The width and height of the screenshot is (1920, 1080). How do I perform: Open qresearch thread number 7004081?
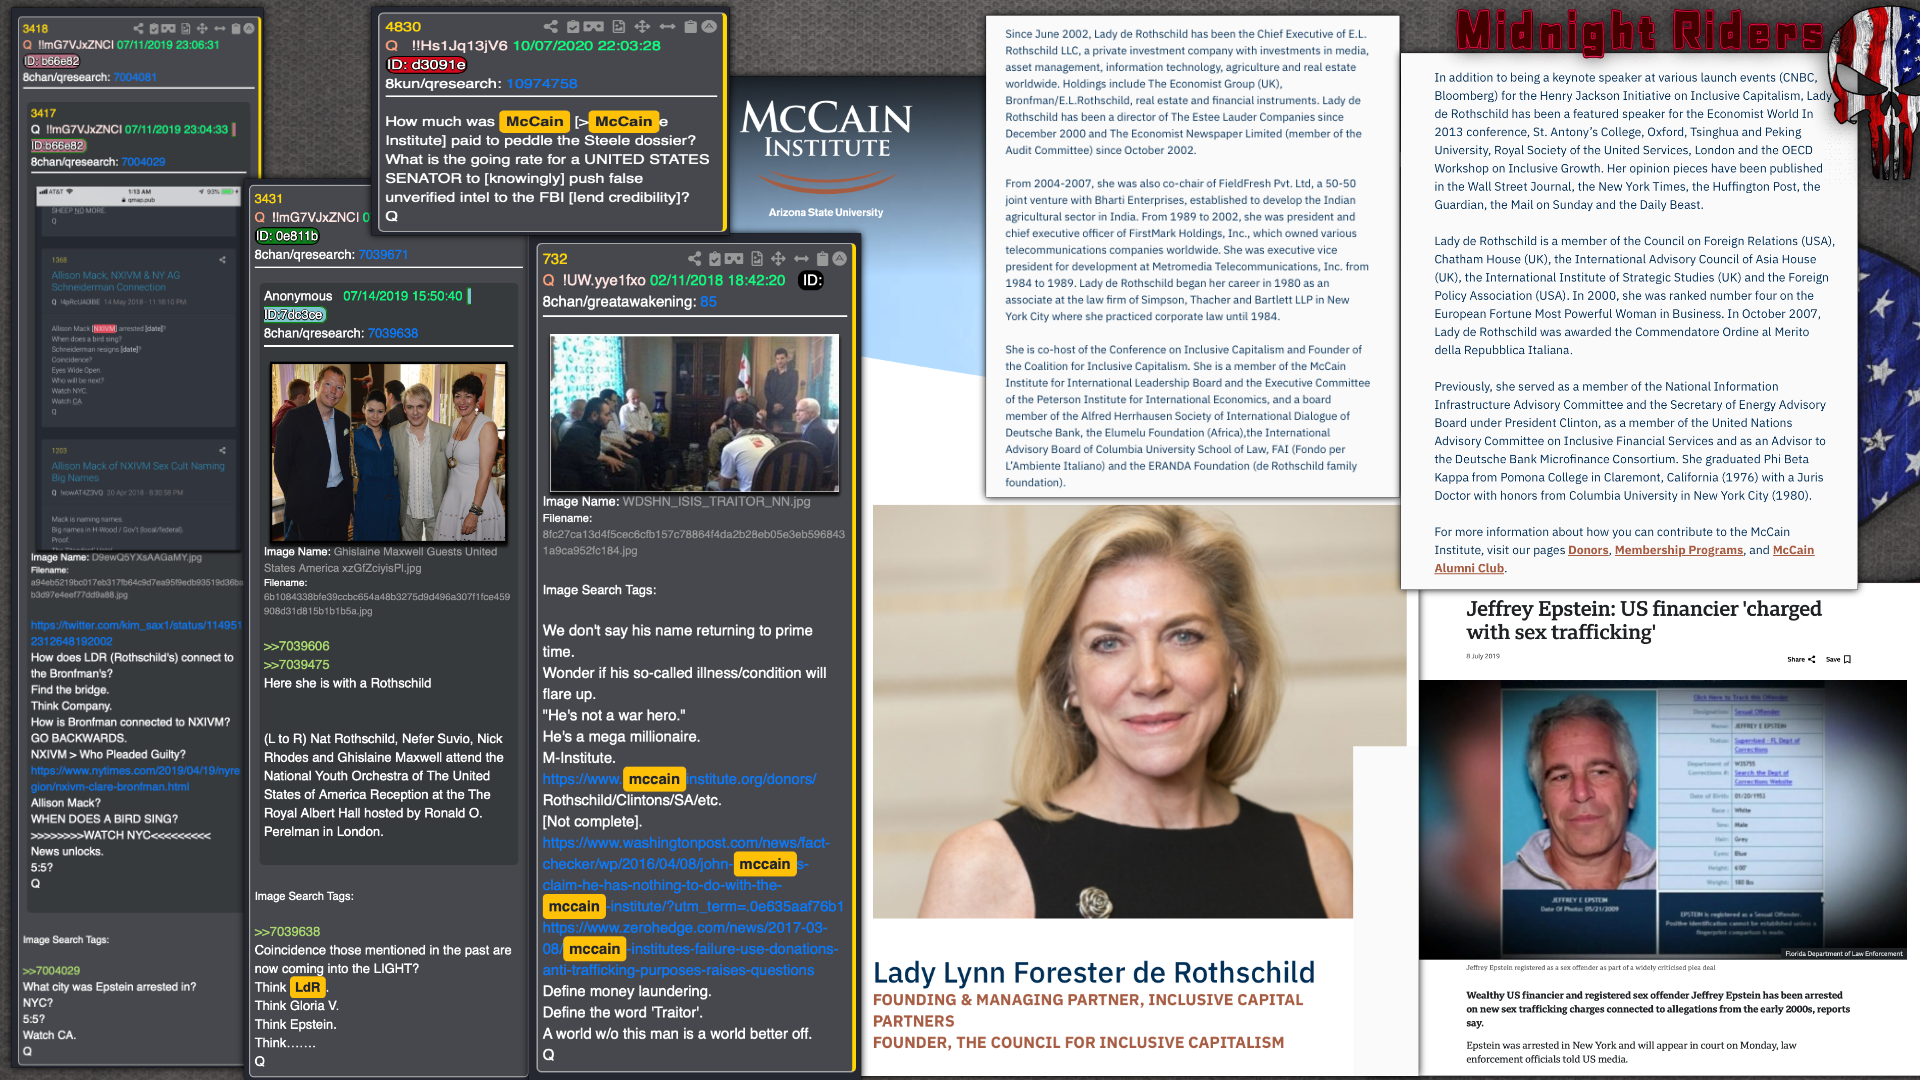pyautogui.click(x=135, y=77)
